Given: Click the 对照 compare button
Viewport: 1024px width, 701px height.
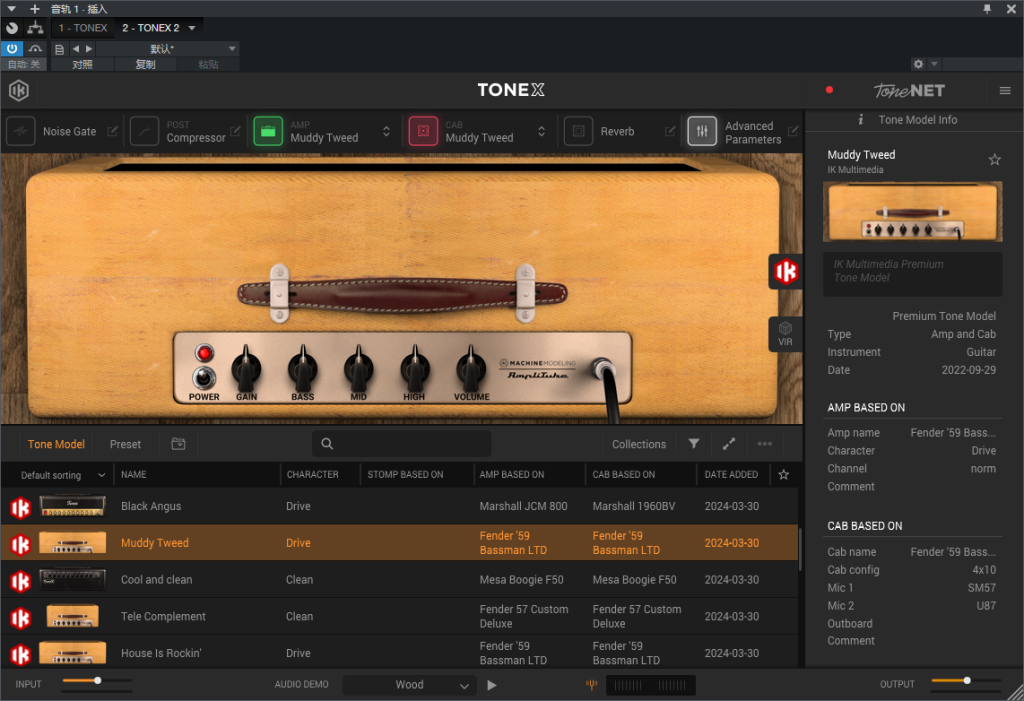Looking at the screenshot, I should tap(82, 64).
